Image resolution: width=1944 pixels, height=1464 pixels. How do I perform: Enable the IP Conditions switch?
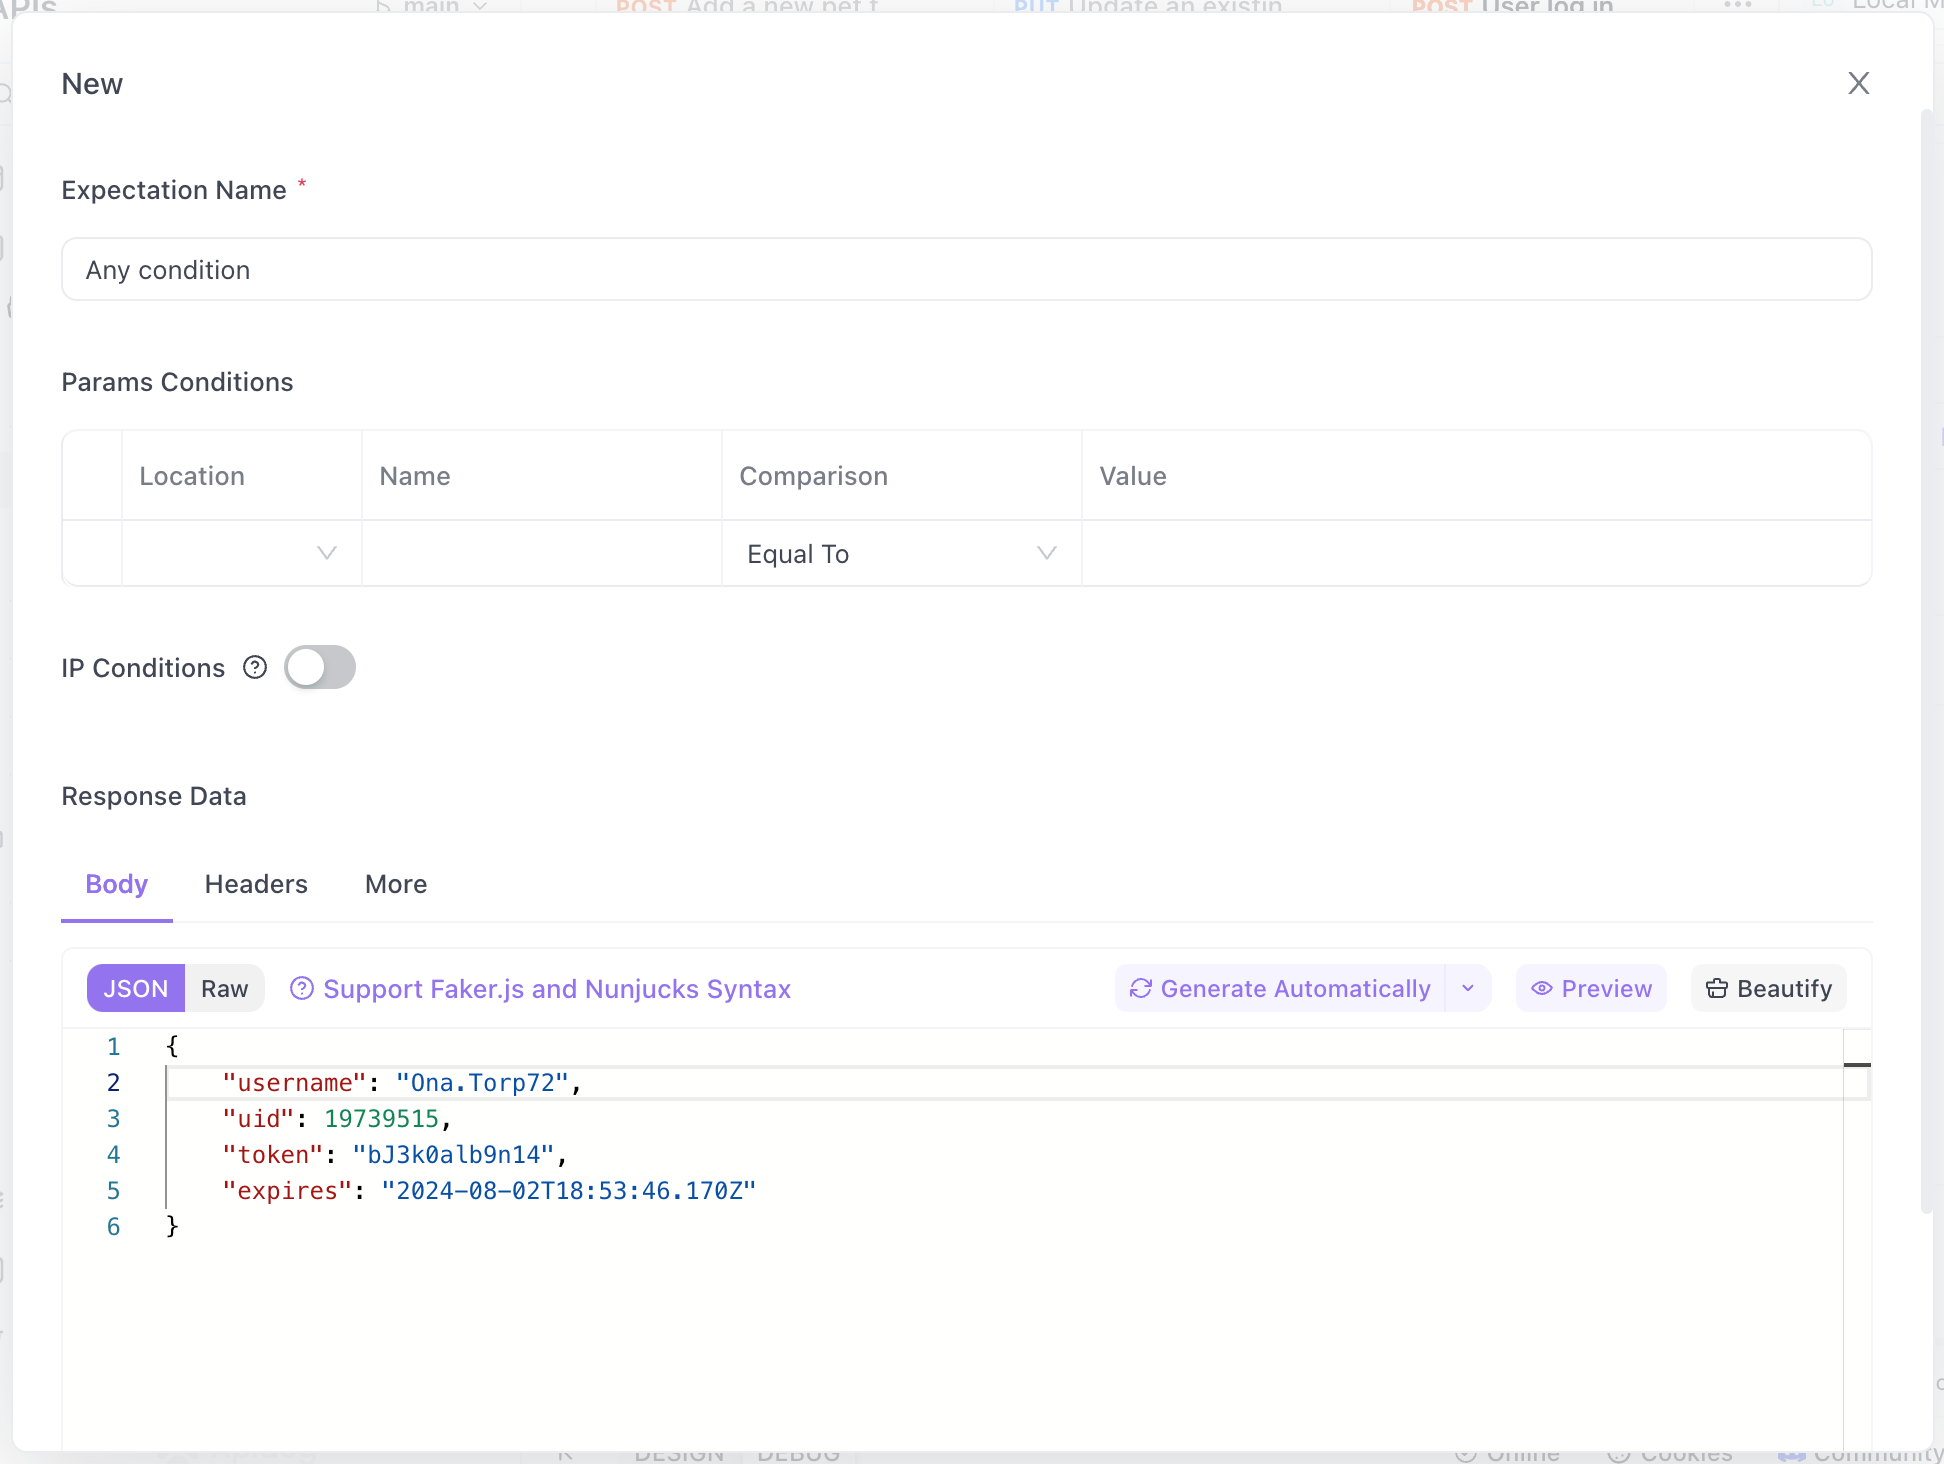pos(320,667)
